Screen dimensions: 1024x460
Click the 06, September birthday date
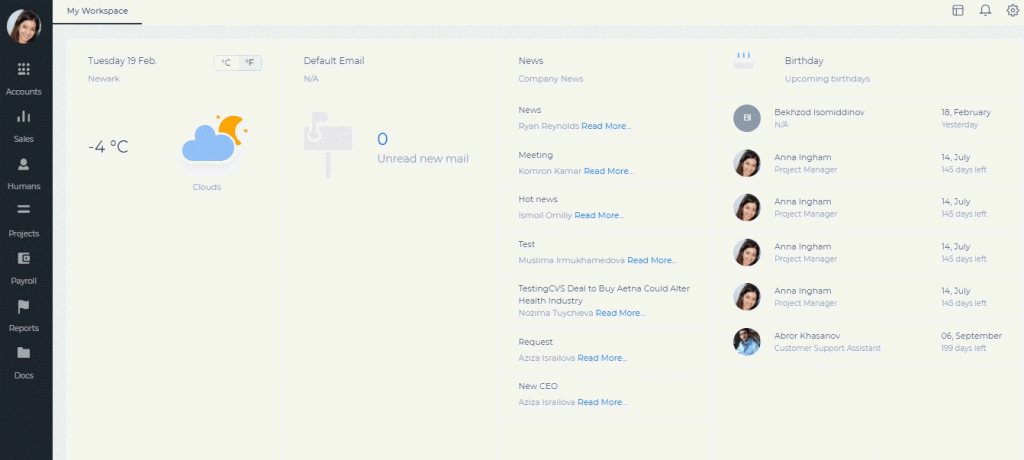(972, 336)
